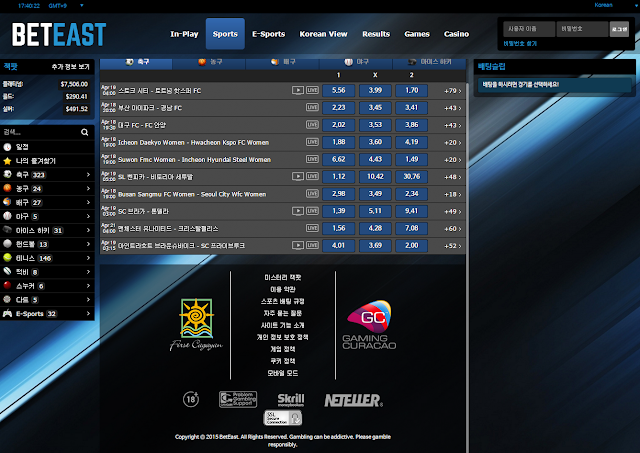Click the soccer ball icon with 323
This screenshot has height=453, width=640.
click(x=7, y=175)
